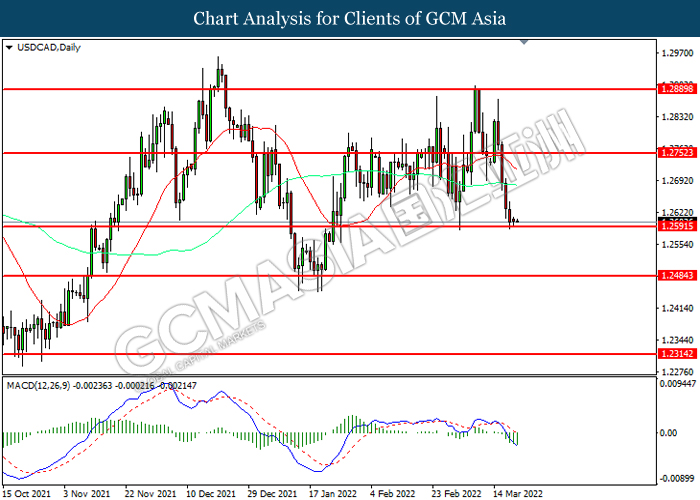
Task: Click the MACD -0.00899 scale value
Action: 678,479
